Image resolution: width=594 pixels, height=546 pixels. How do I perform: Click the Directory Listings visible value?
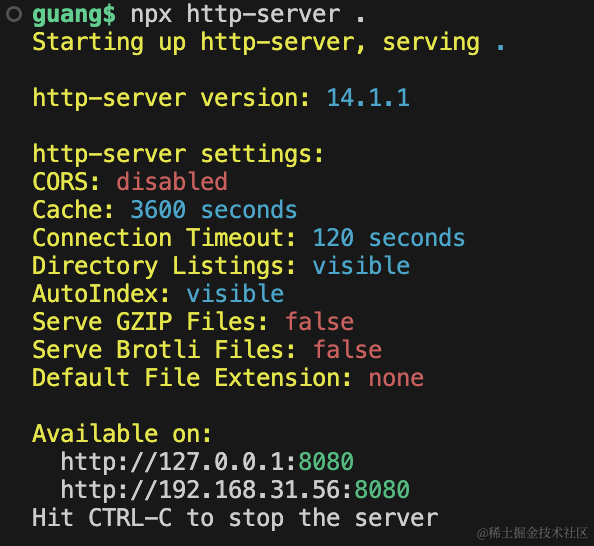coord(361,265)
